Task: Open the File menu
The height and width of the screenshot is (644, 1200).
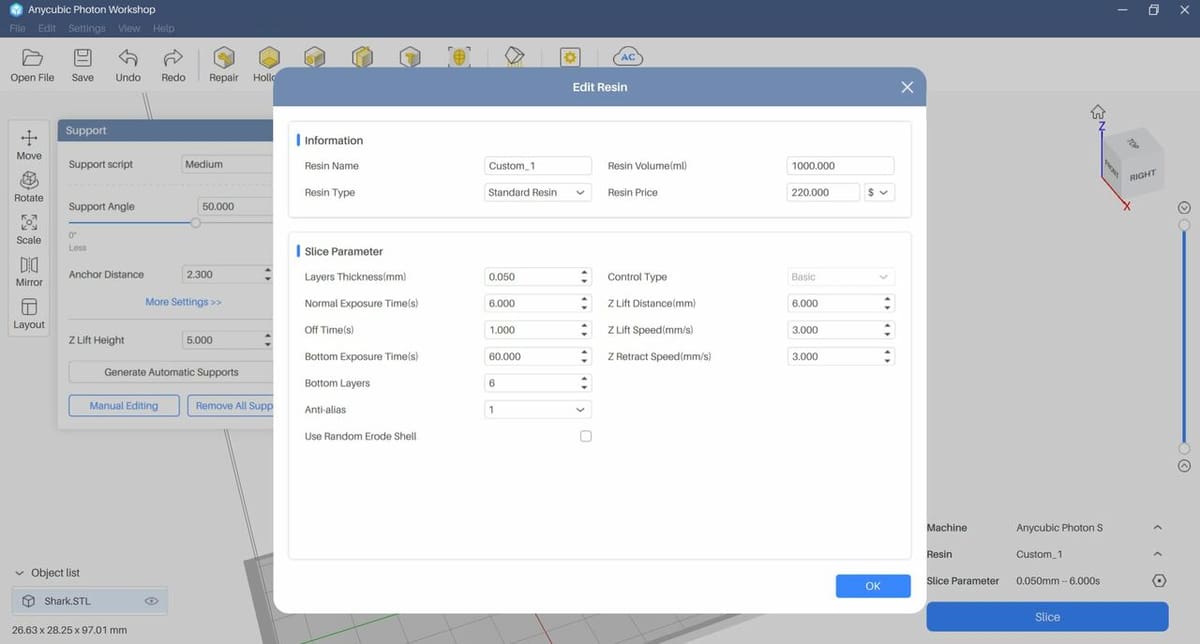Action: point(17,29)
